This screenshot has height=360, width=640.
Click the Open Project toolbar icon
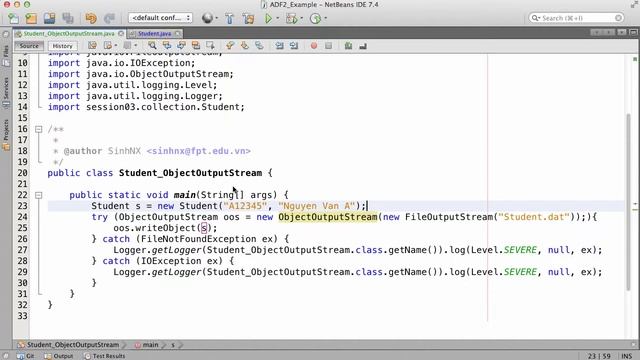49,18
